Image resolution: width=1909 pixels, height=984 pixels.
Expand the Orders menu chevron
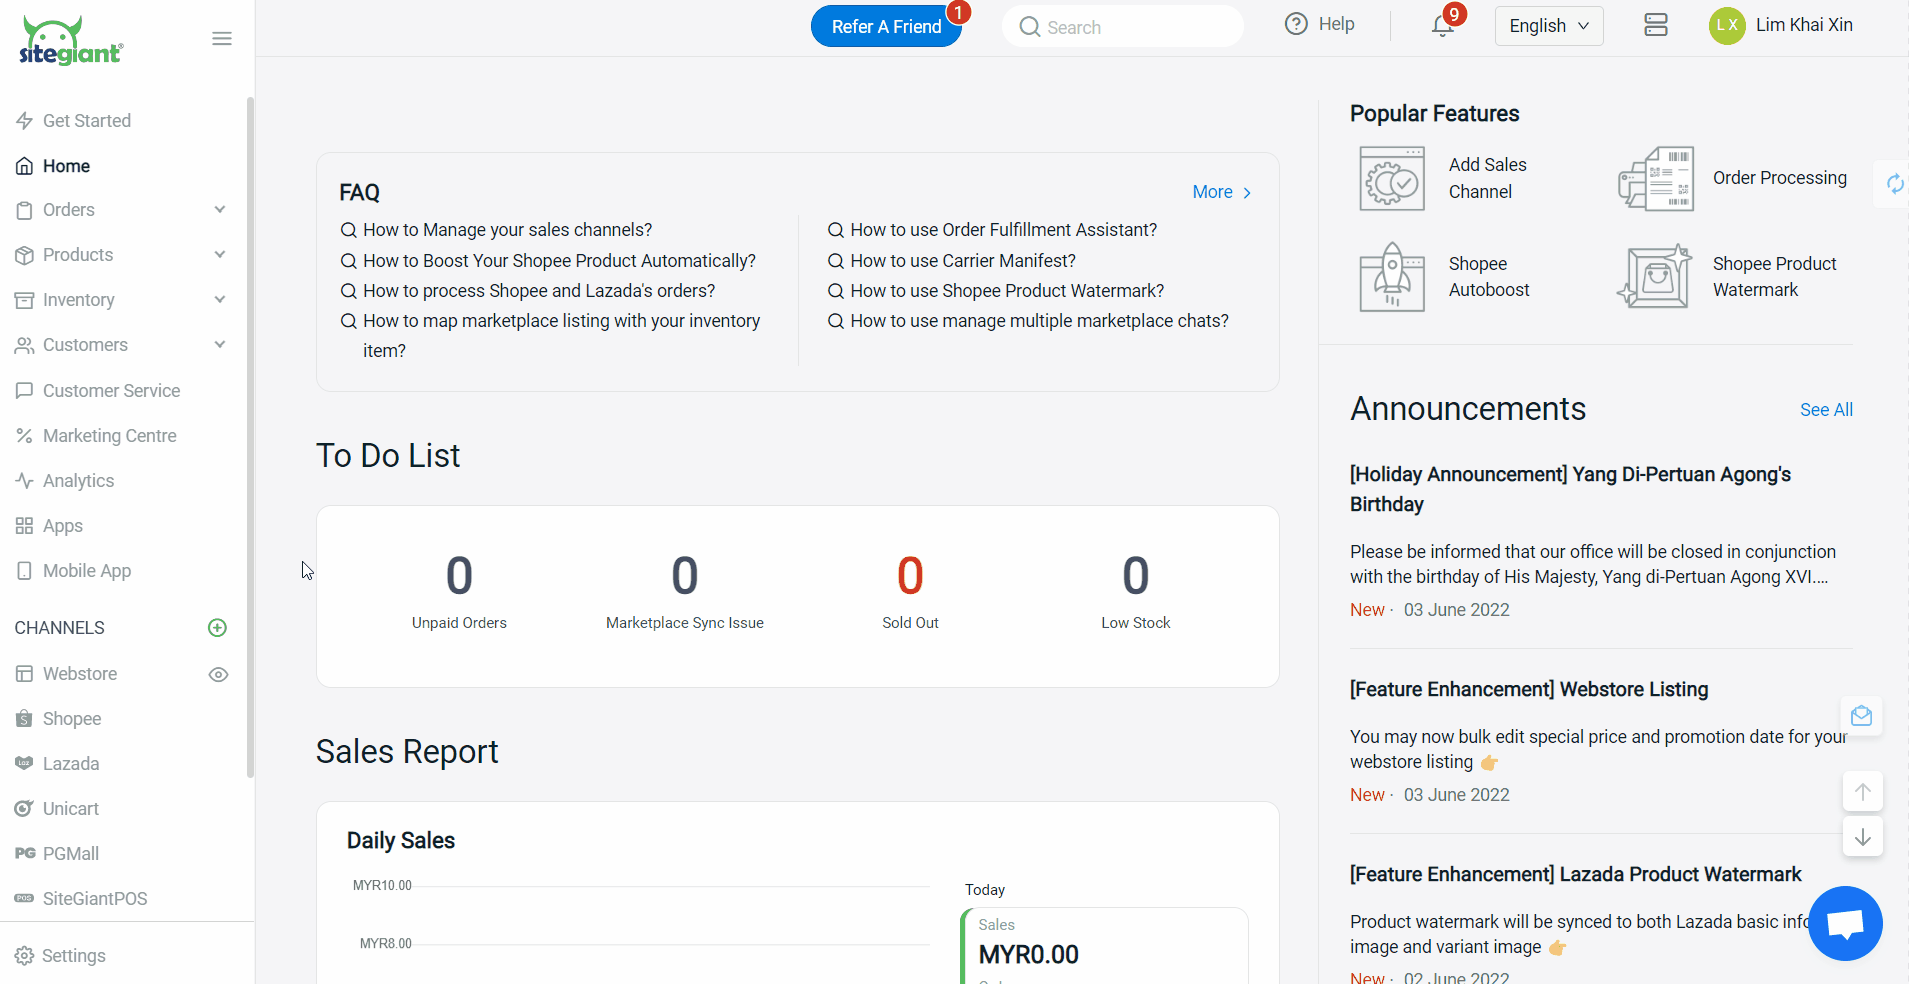tap(220, 210)
